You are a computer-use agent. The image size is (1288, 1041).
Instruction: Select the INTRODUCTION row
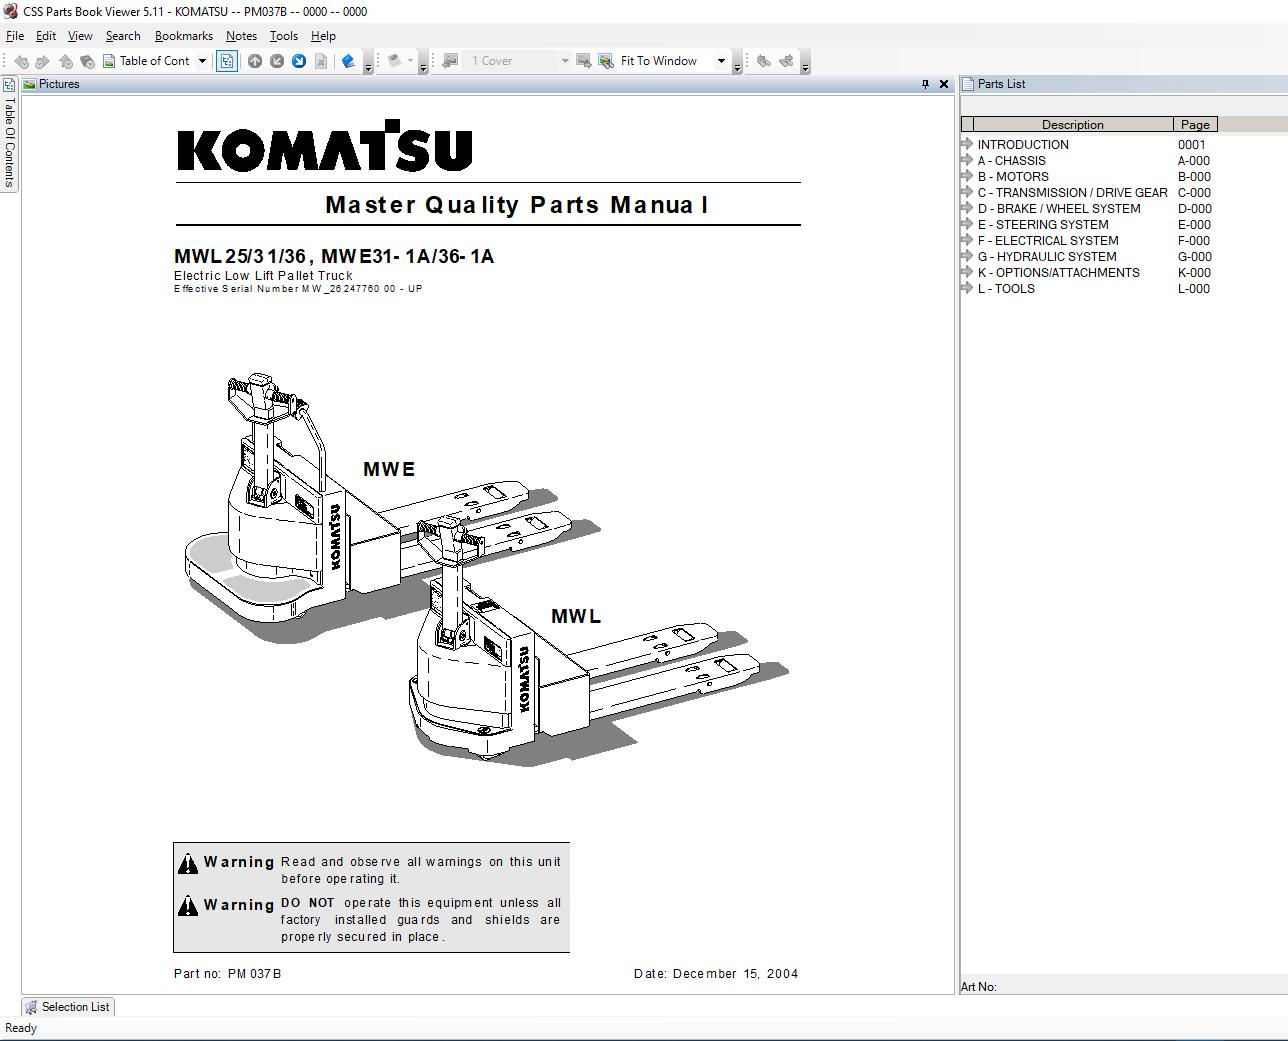1089,144
